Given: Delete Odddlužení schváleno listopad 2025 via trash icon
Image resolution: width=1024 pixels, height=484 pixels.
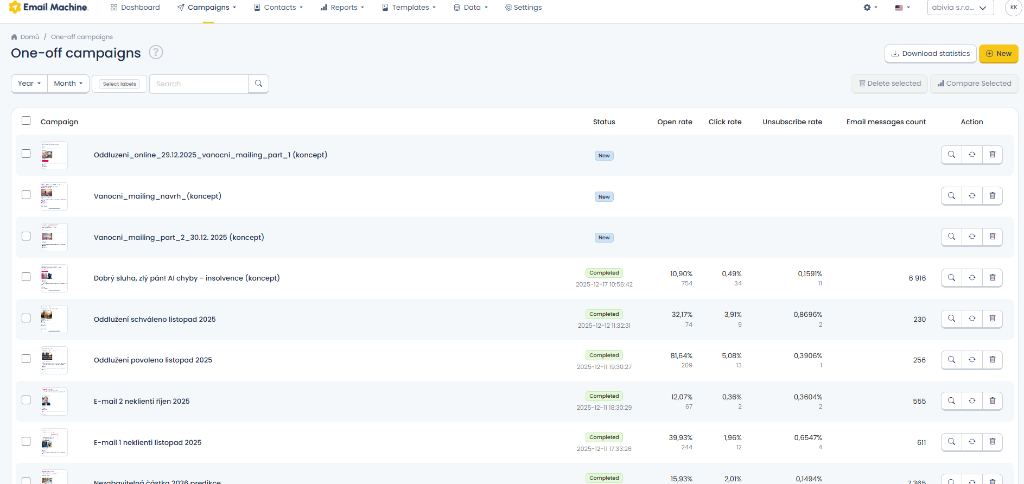Looking at the screenshot, I should click(992, 319).
